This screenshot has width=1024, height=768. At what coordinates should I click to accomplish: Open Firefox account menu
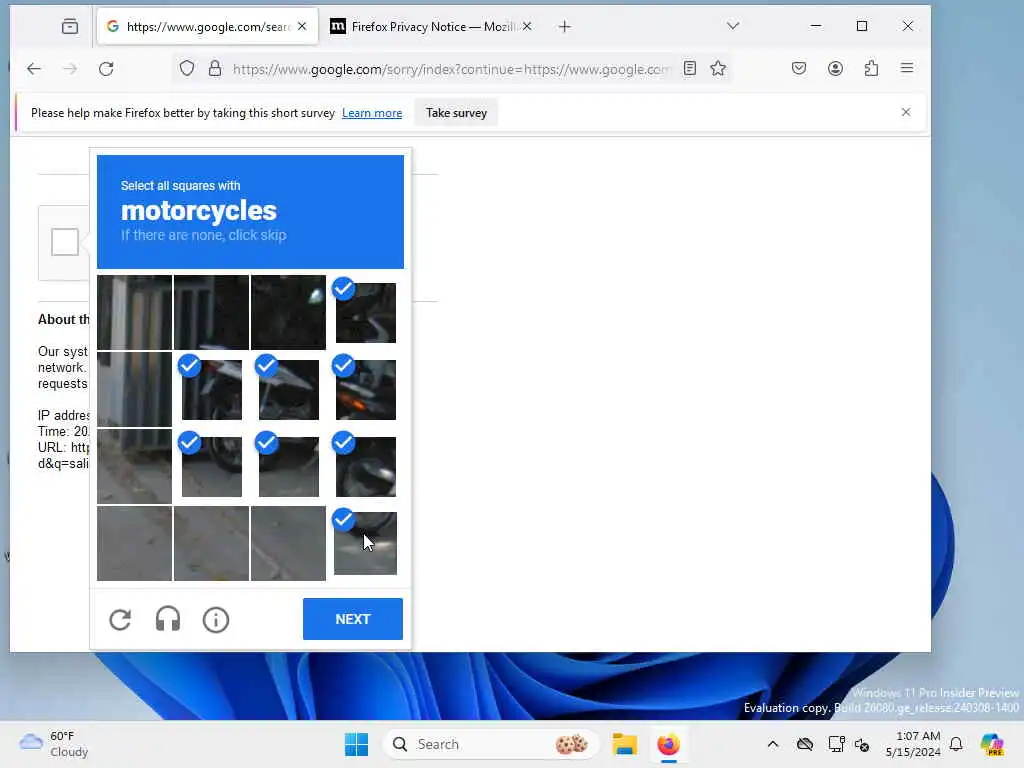point(835,69)
